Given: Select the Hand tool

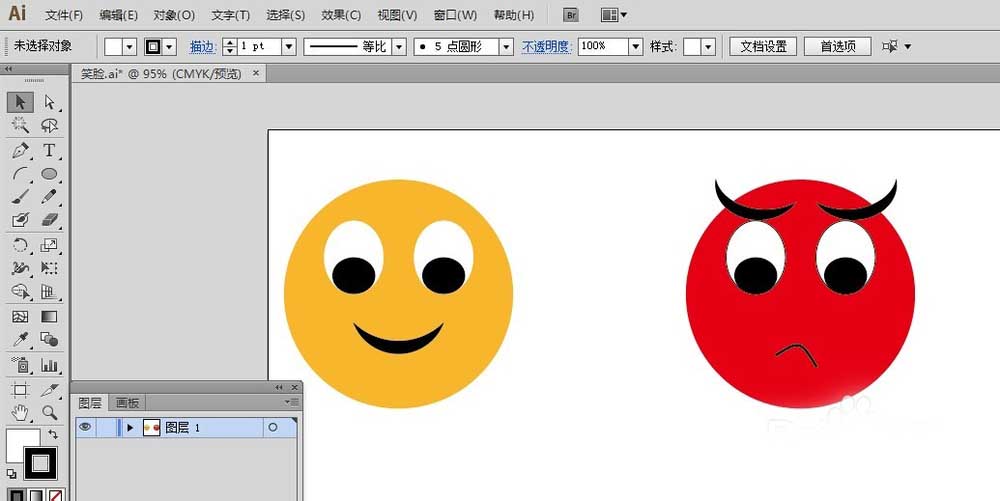Looking at the screenshot, I should (x=20, y=413).
